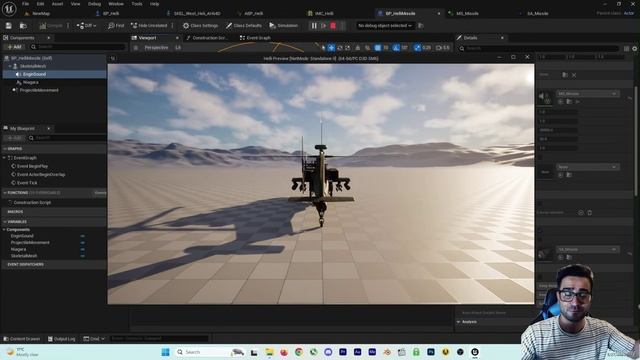Click the Components panel search field
640x360 pixels.
78,47
